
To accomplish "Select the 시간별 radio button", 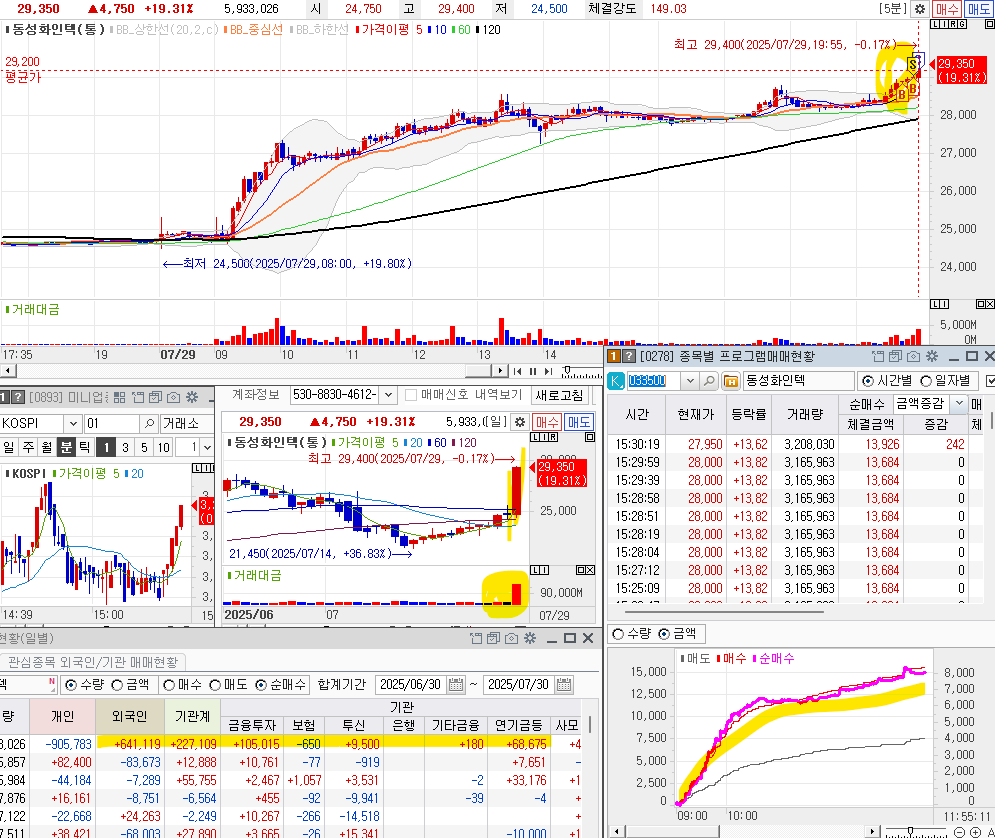I will coord(867,381).
